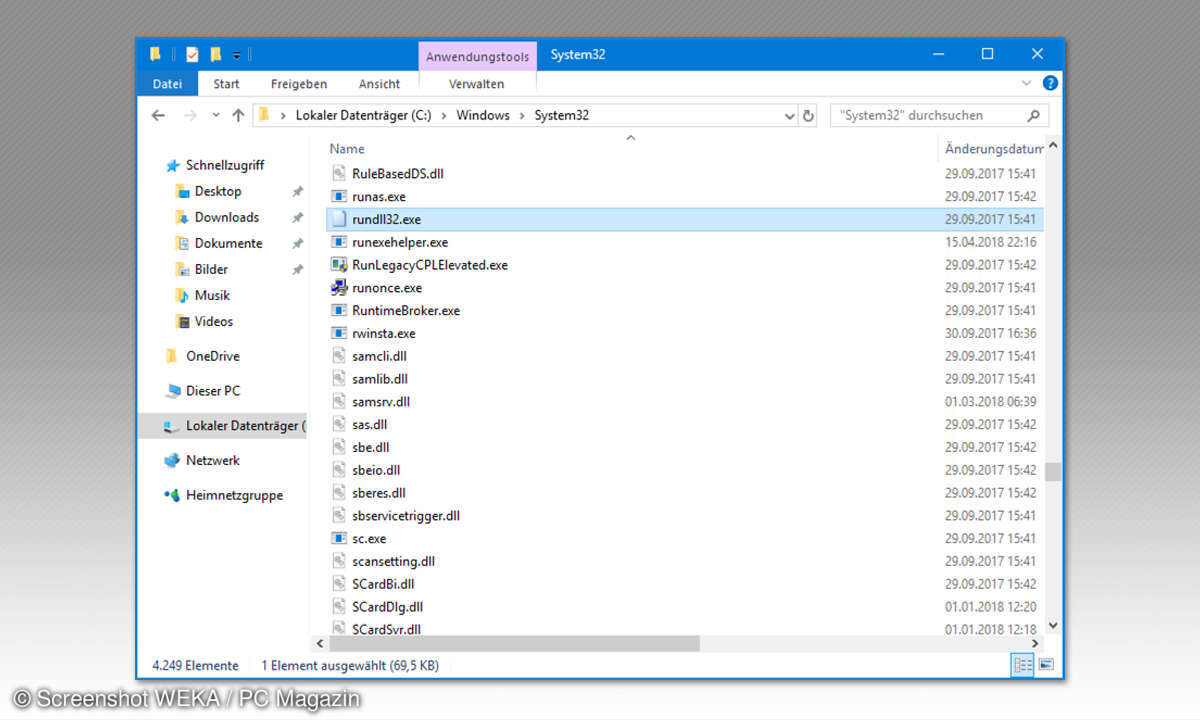Viewport: 1200px width, 720px height.
Task: Click the runexehelper.exe file icon
Action: (339, 242)
